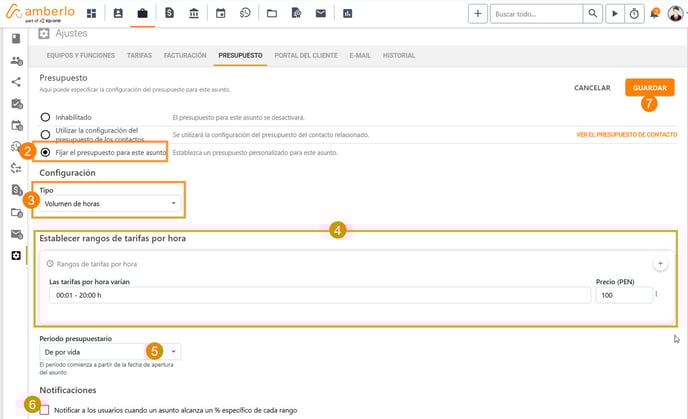Open the notifications bell
688x419 pixels.
pos(655,14)
